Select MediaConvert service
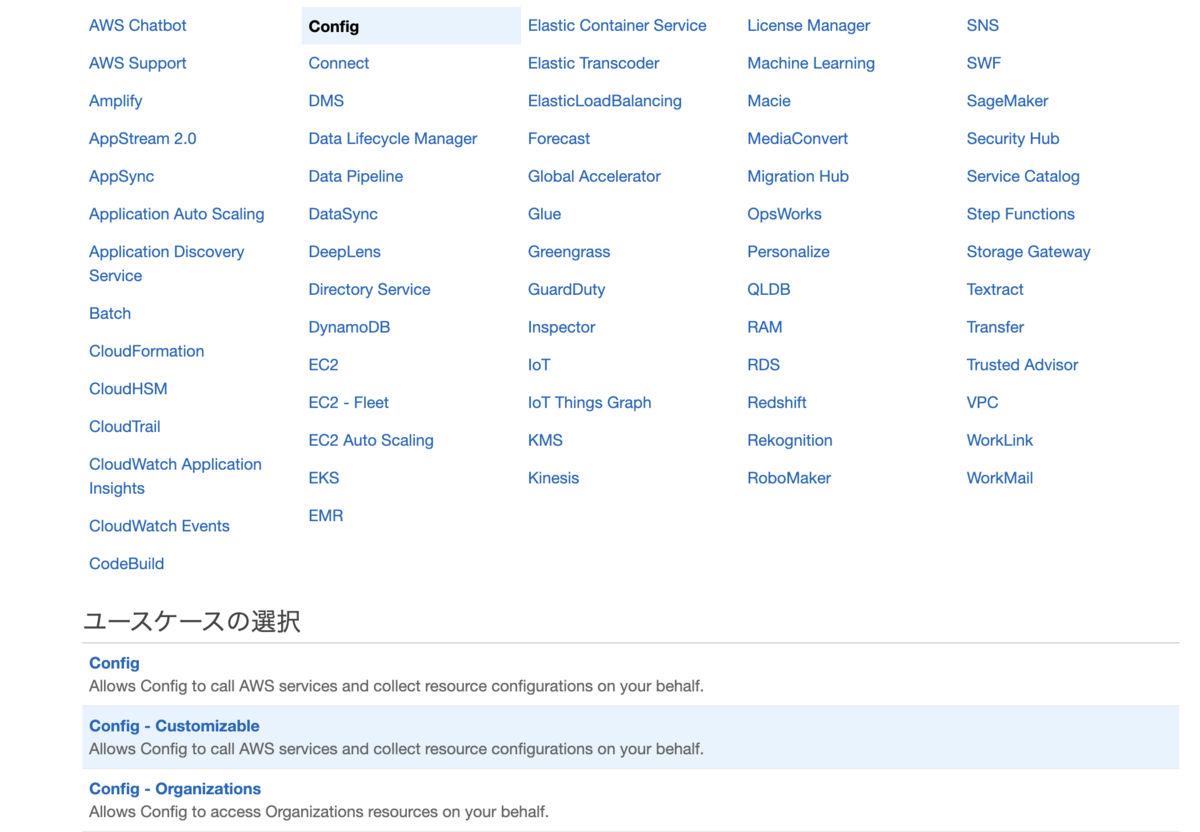The image size is (1200, 832). [x=797, y=139]
